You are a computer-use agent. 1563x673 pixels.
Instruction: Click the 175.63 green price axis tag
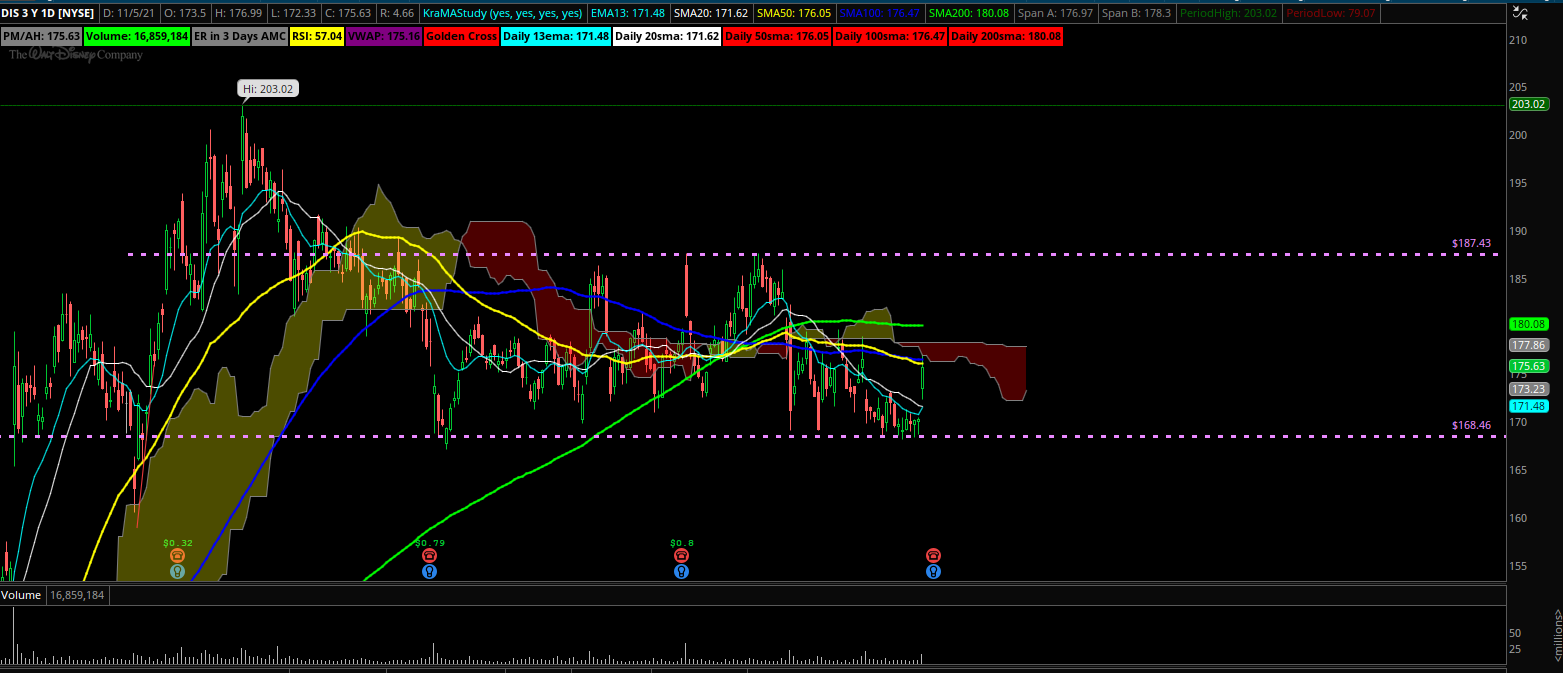click(x=1531, y=366)
